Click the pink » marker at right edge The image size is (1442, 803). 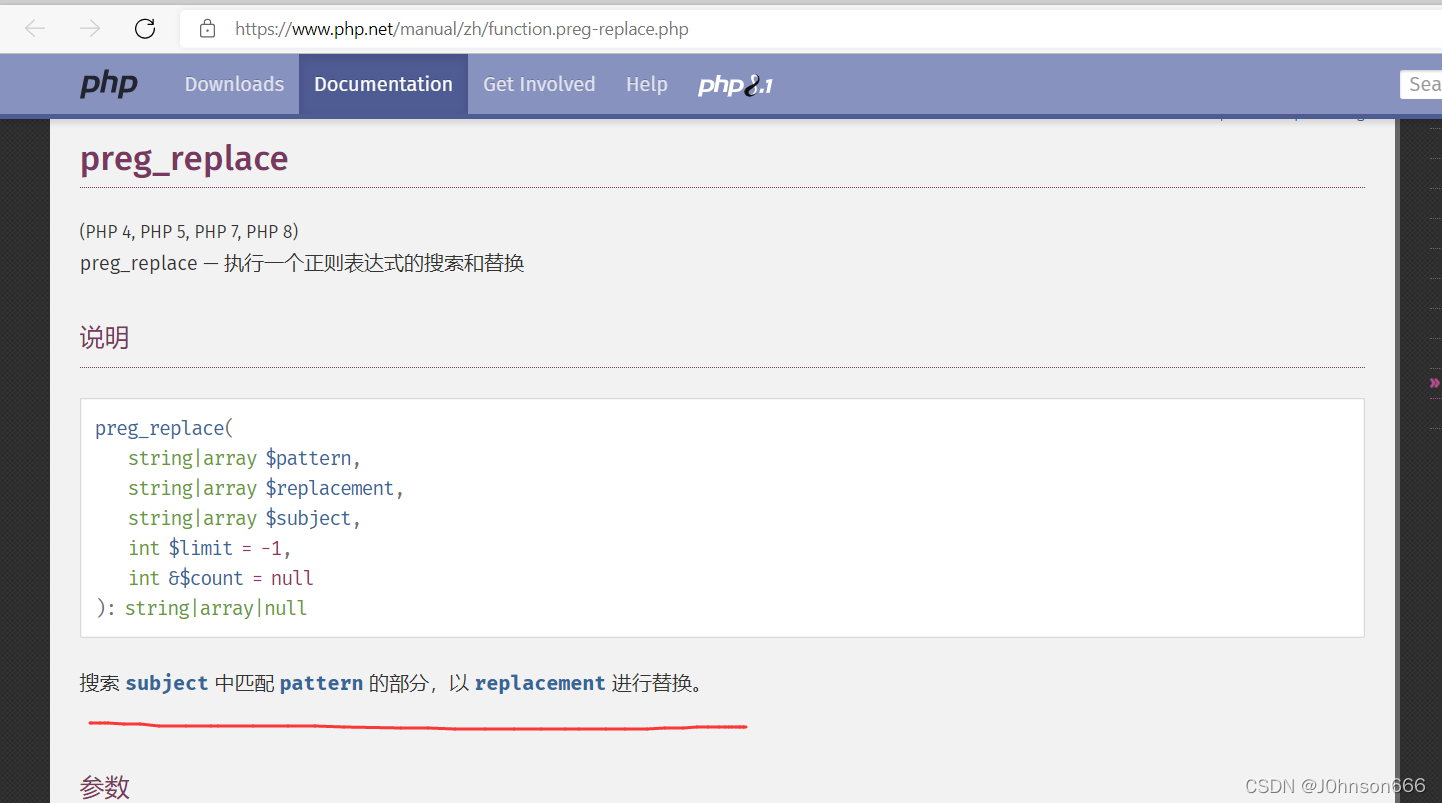coord(1435,382)
